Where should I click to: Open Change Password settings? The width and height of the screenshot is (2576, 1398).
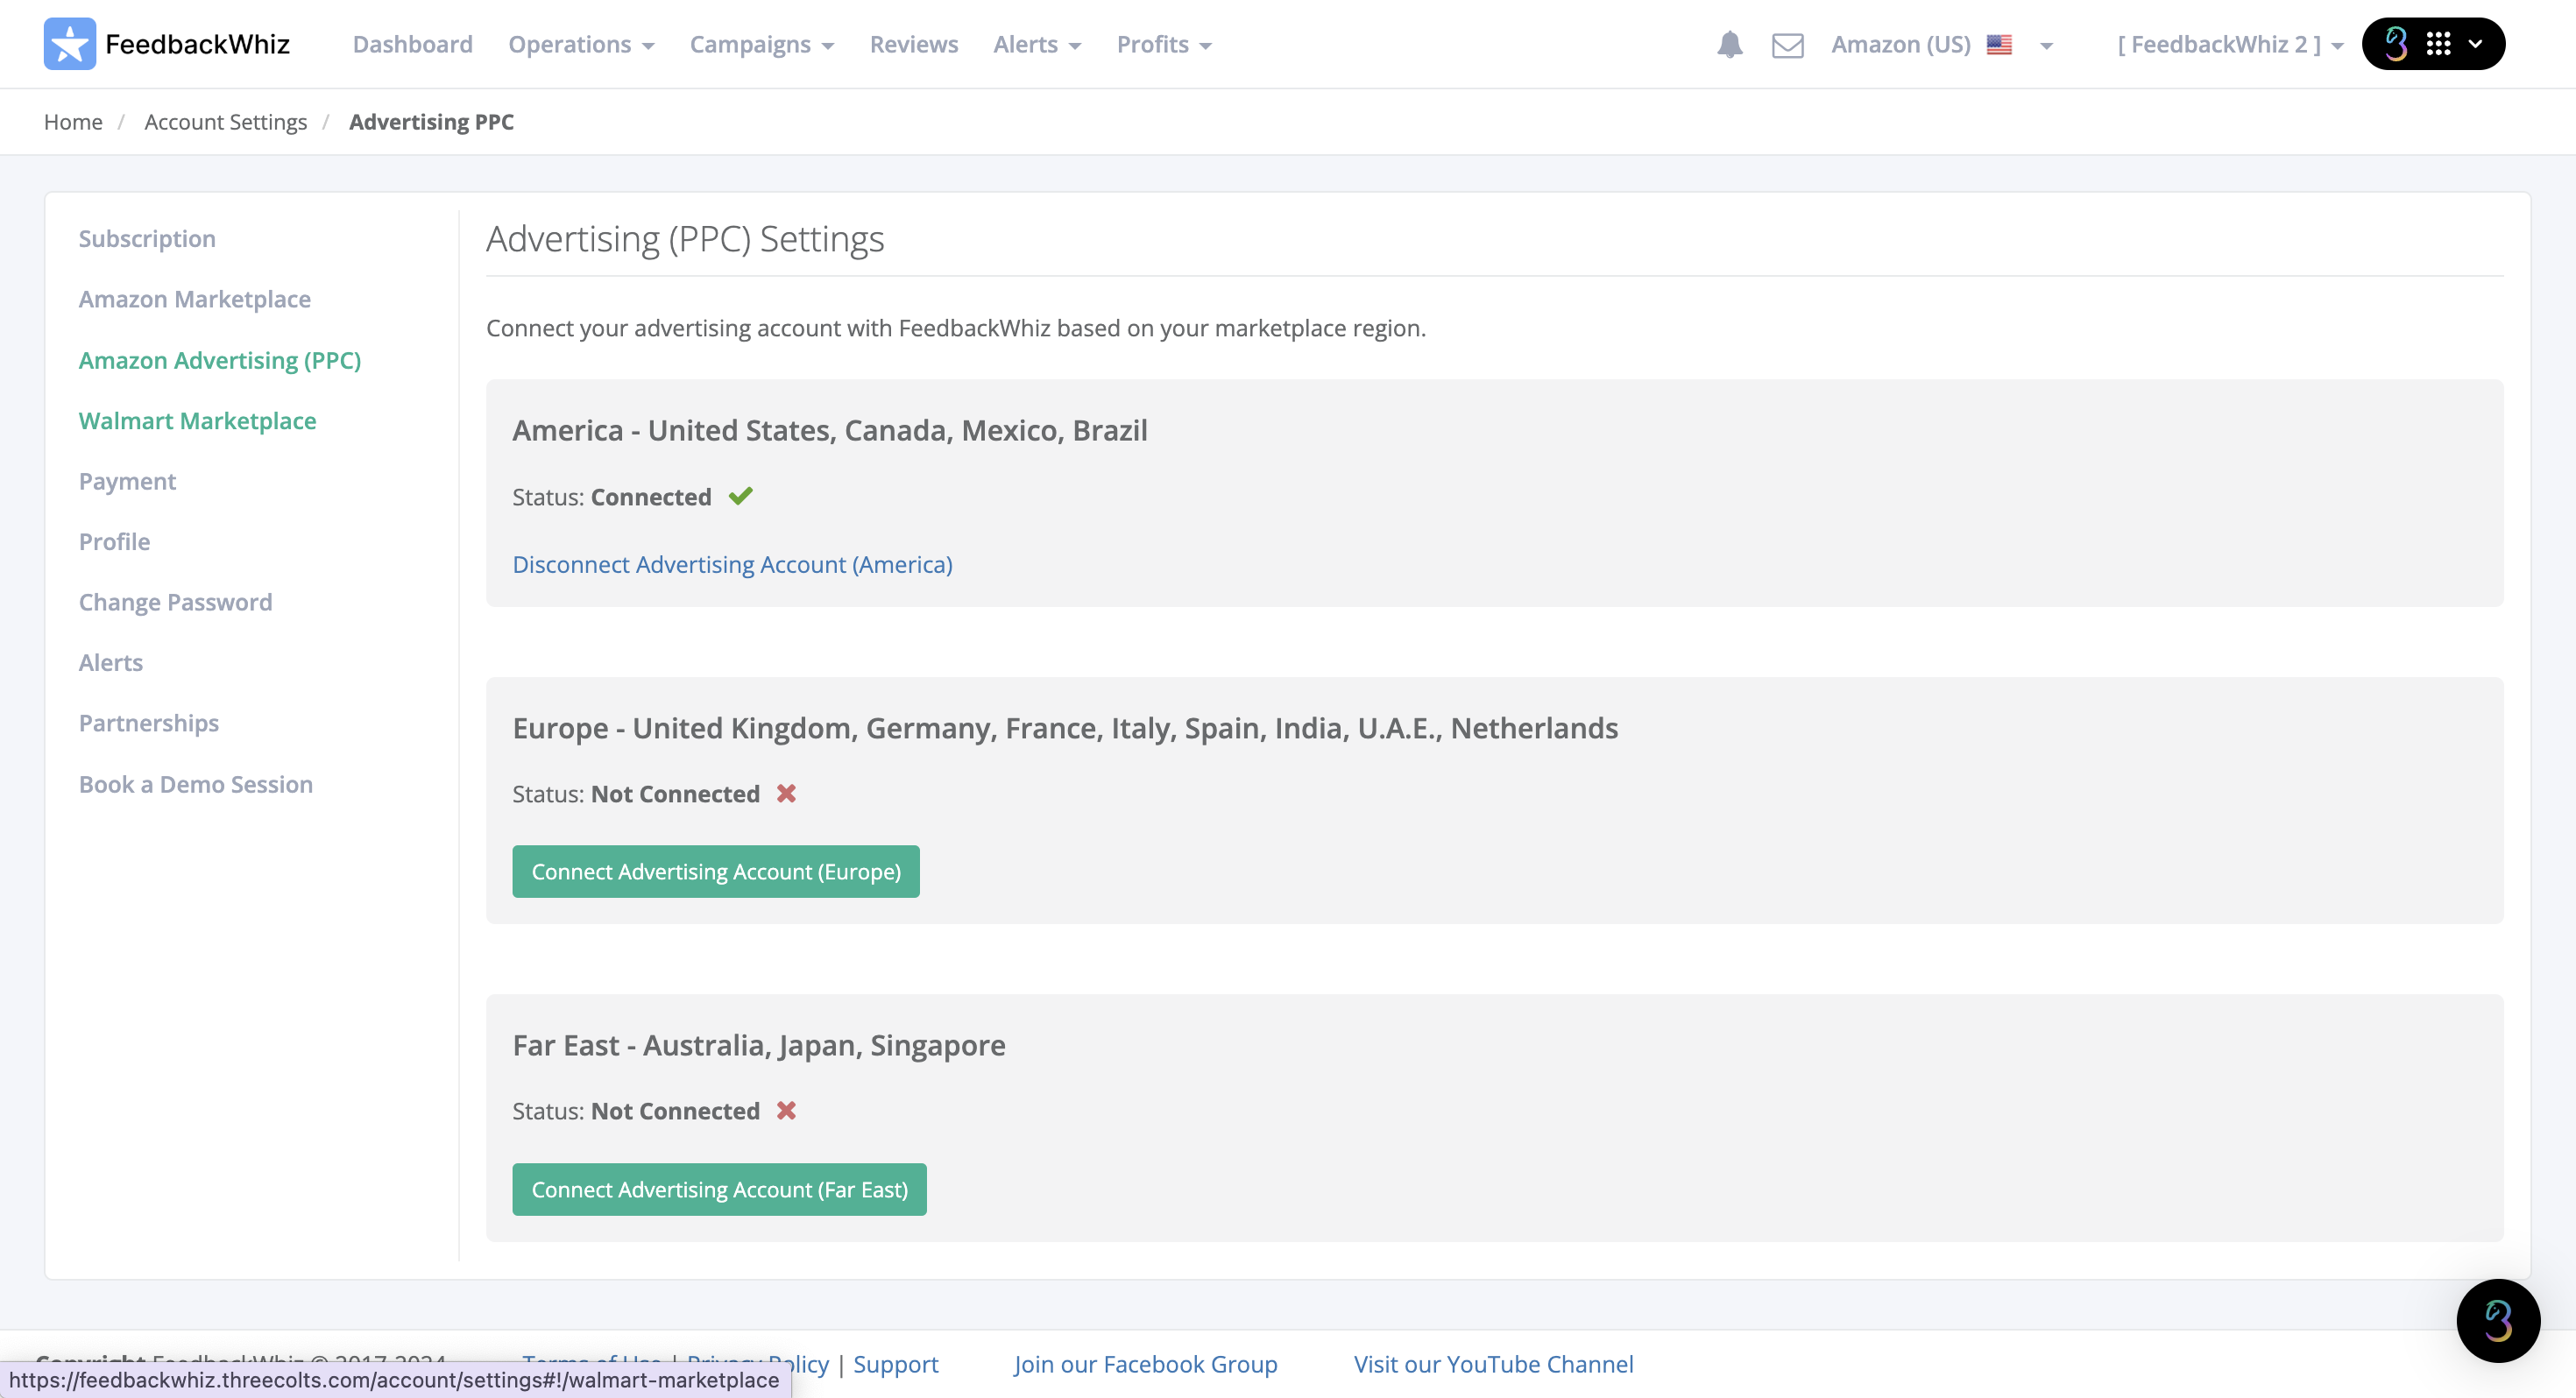coord(175,602)
